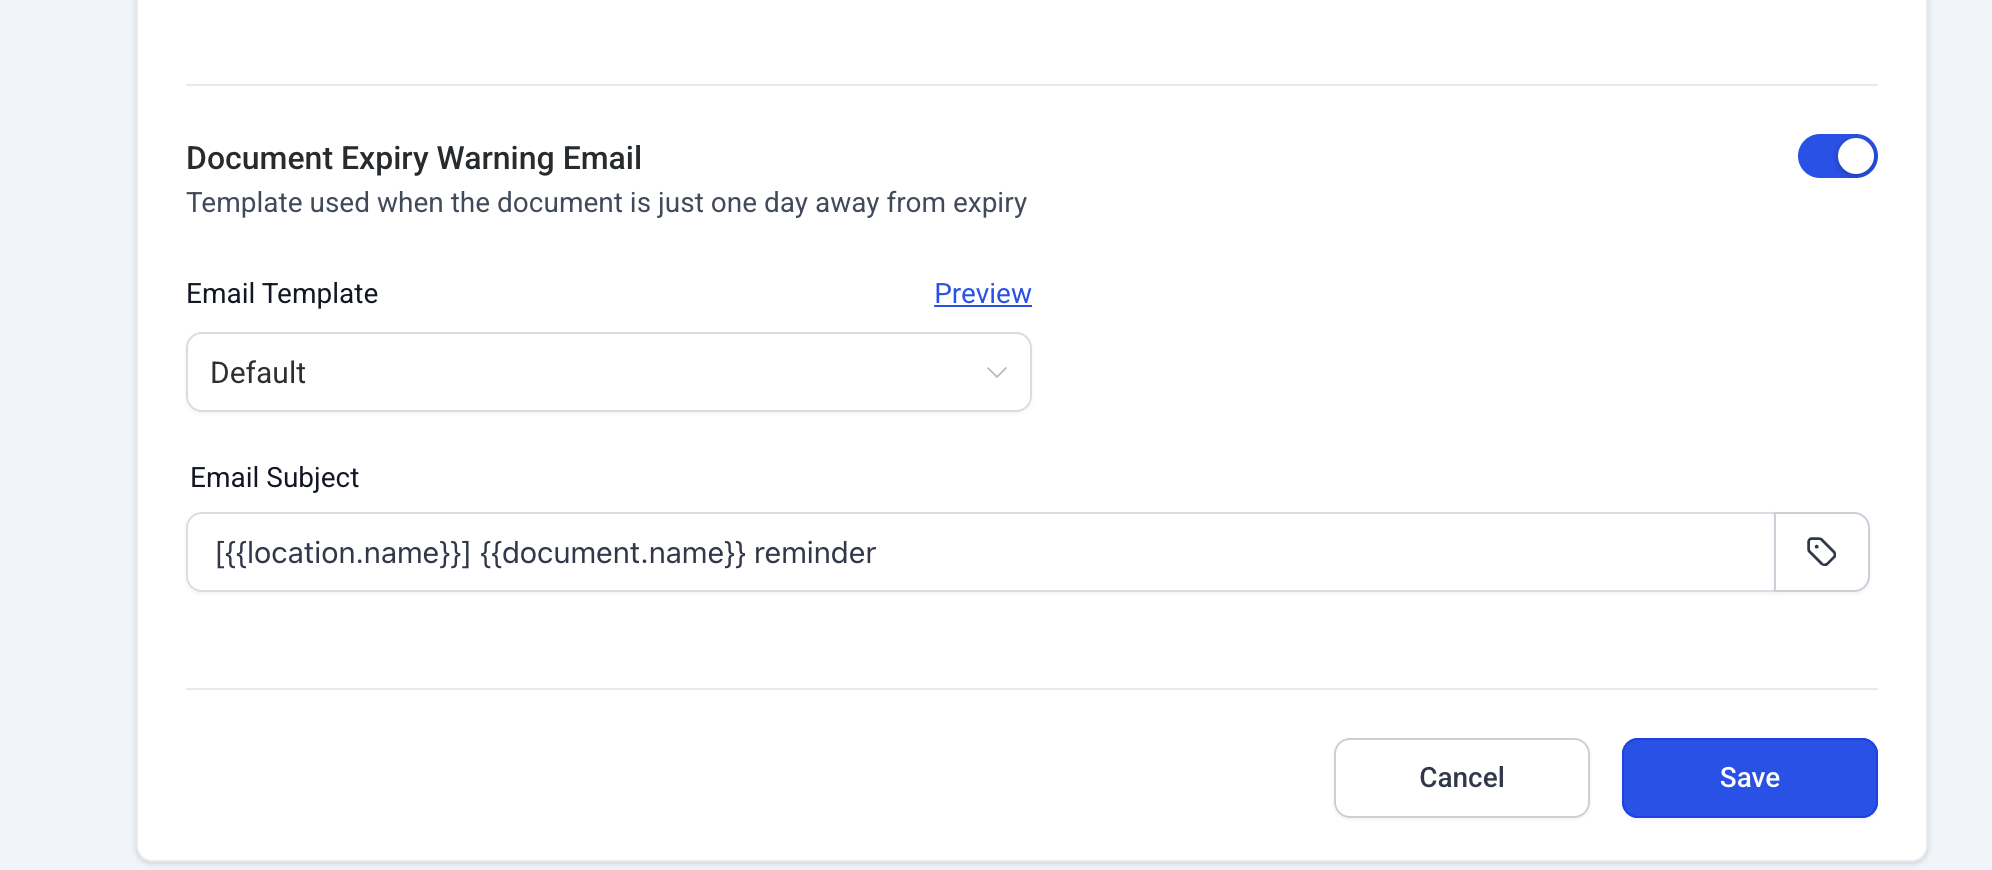Focus the Email Subject input field
Viewport: 1992px width, 870px height.
pyautogui.click(x=980, y=552)
